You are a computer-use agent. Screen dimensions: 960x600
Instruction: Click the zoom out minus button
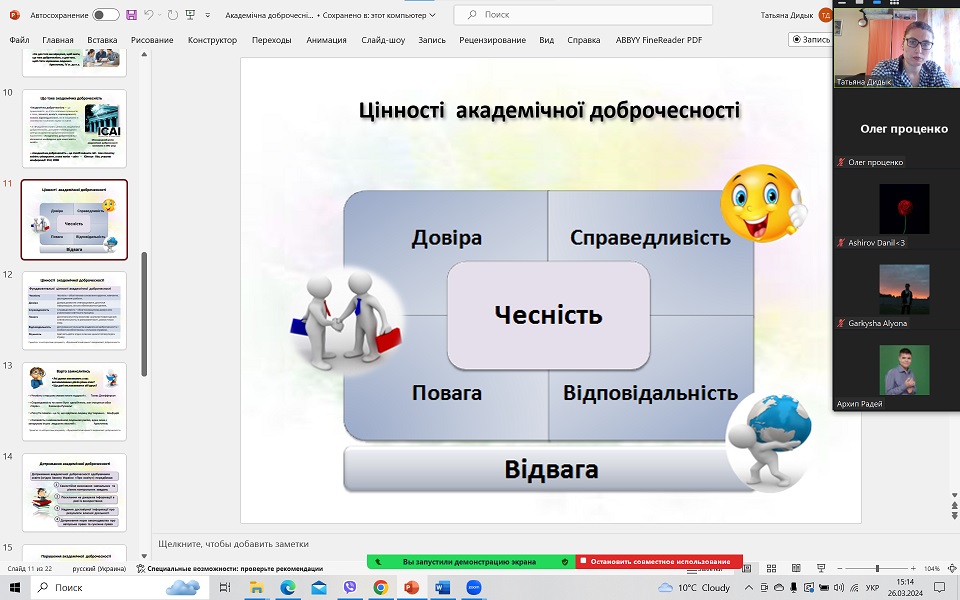(x=839, y=569)
